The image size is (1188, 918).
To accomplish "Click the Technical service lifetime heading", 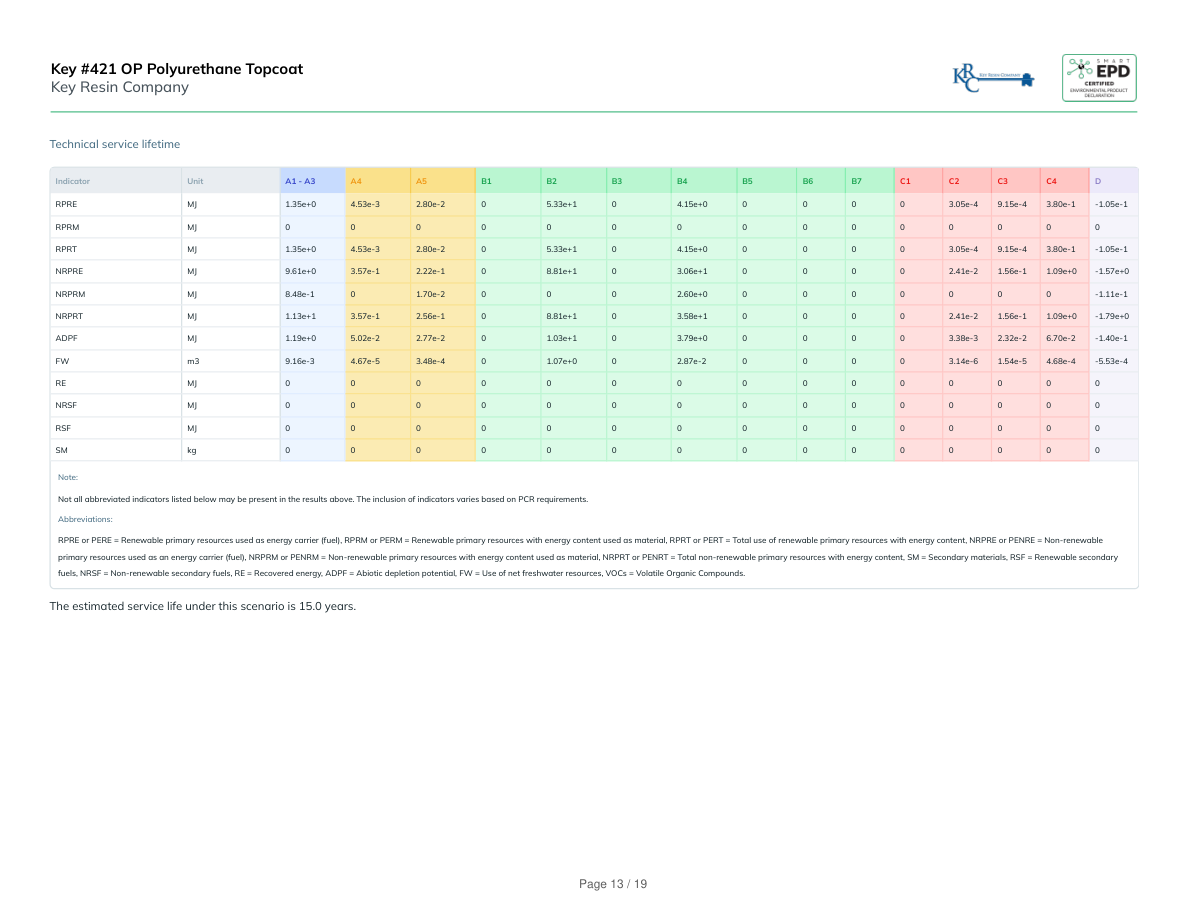I will click(115, 144).
